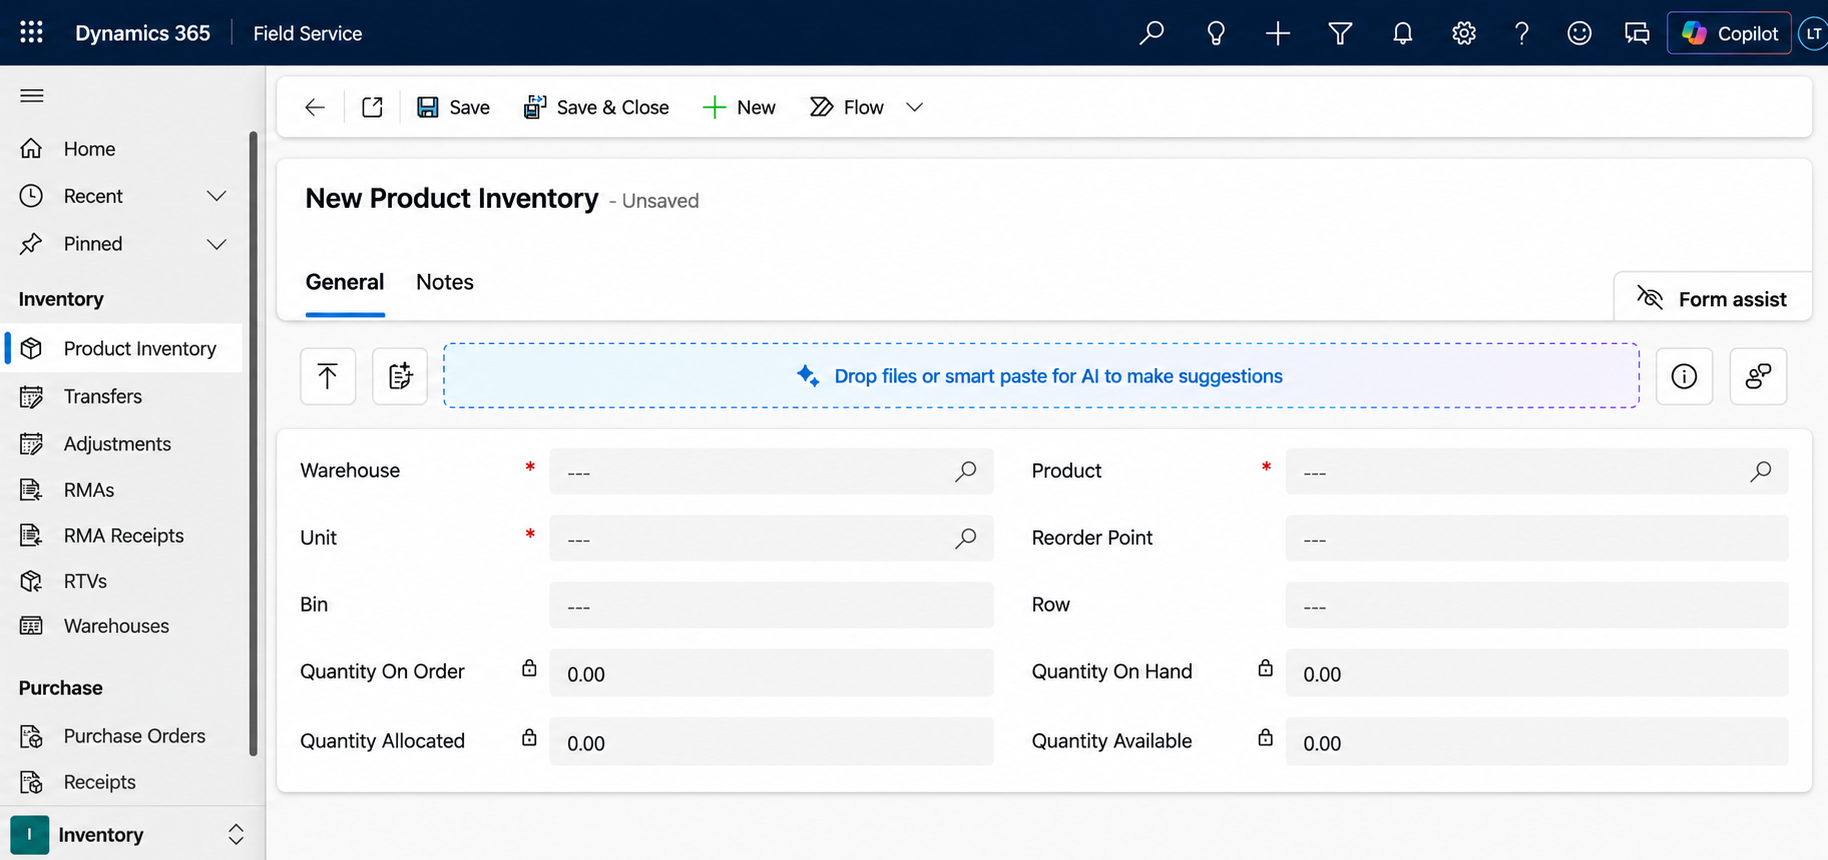The width and height of the screenshot is (1828, 860).
Task: Click Save & Close
Action: 596,107
